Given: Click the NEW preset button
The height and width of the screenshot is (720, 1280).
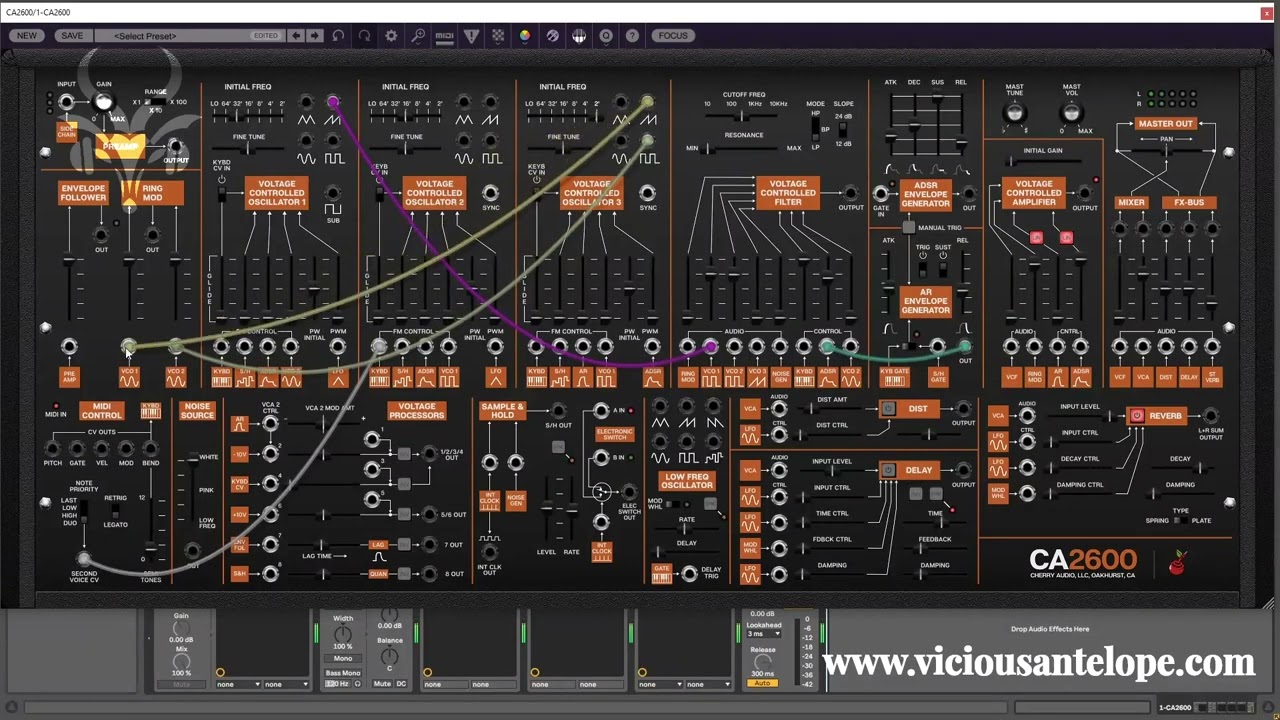Looking at the screenshot, I should (x=27, y=36).
